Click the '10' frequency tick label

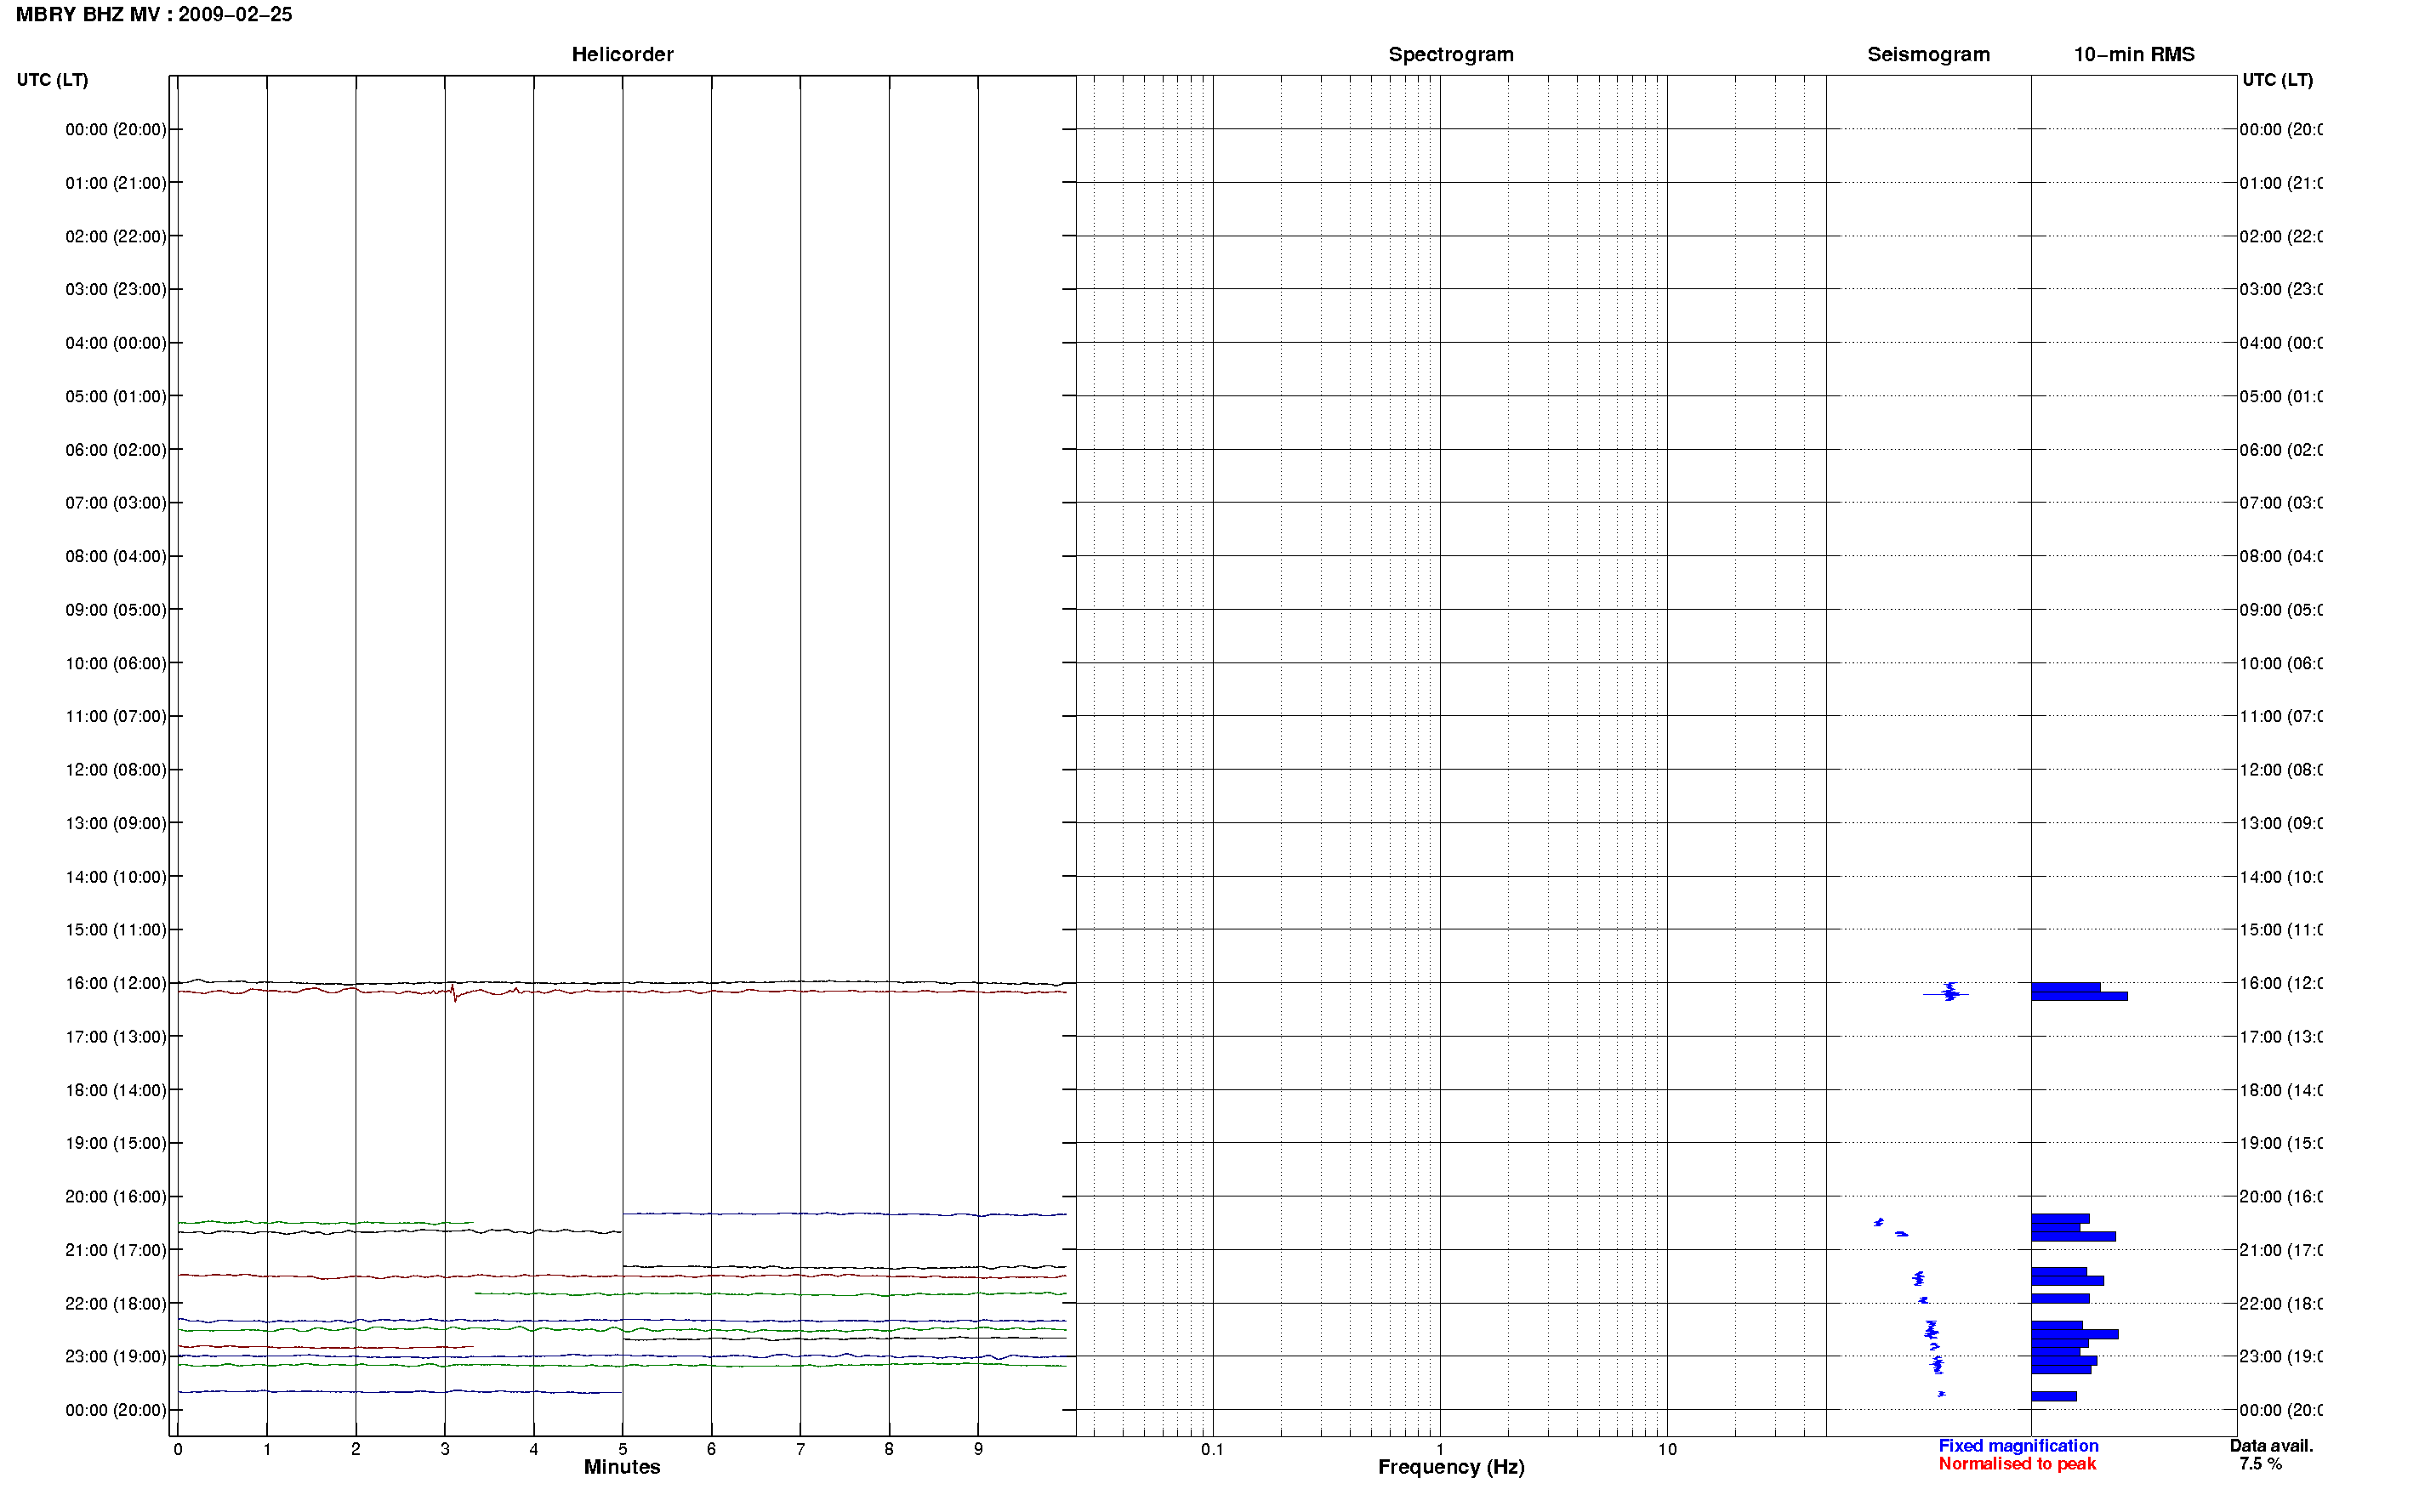(1666, 1449)
